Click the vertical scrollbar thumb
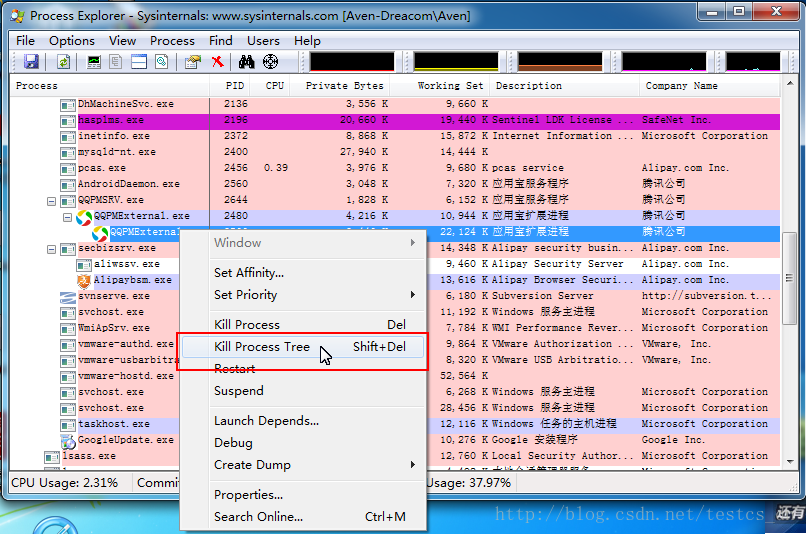Viewport: 806px width, 534px height. tap(790, 278)
